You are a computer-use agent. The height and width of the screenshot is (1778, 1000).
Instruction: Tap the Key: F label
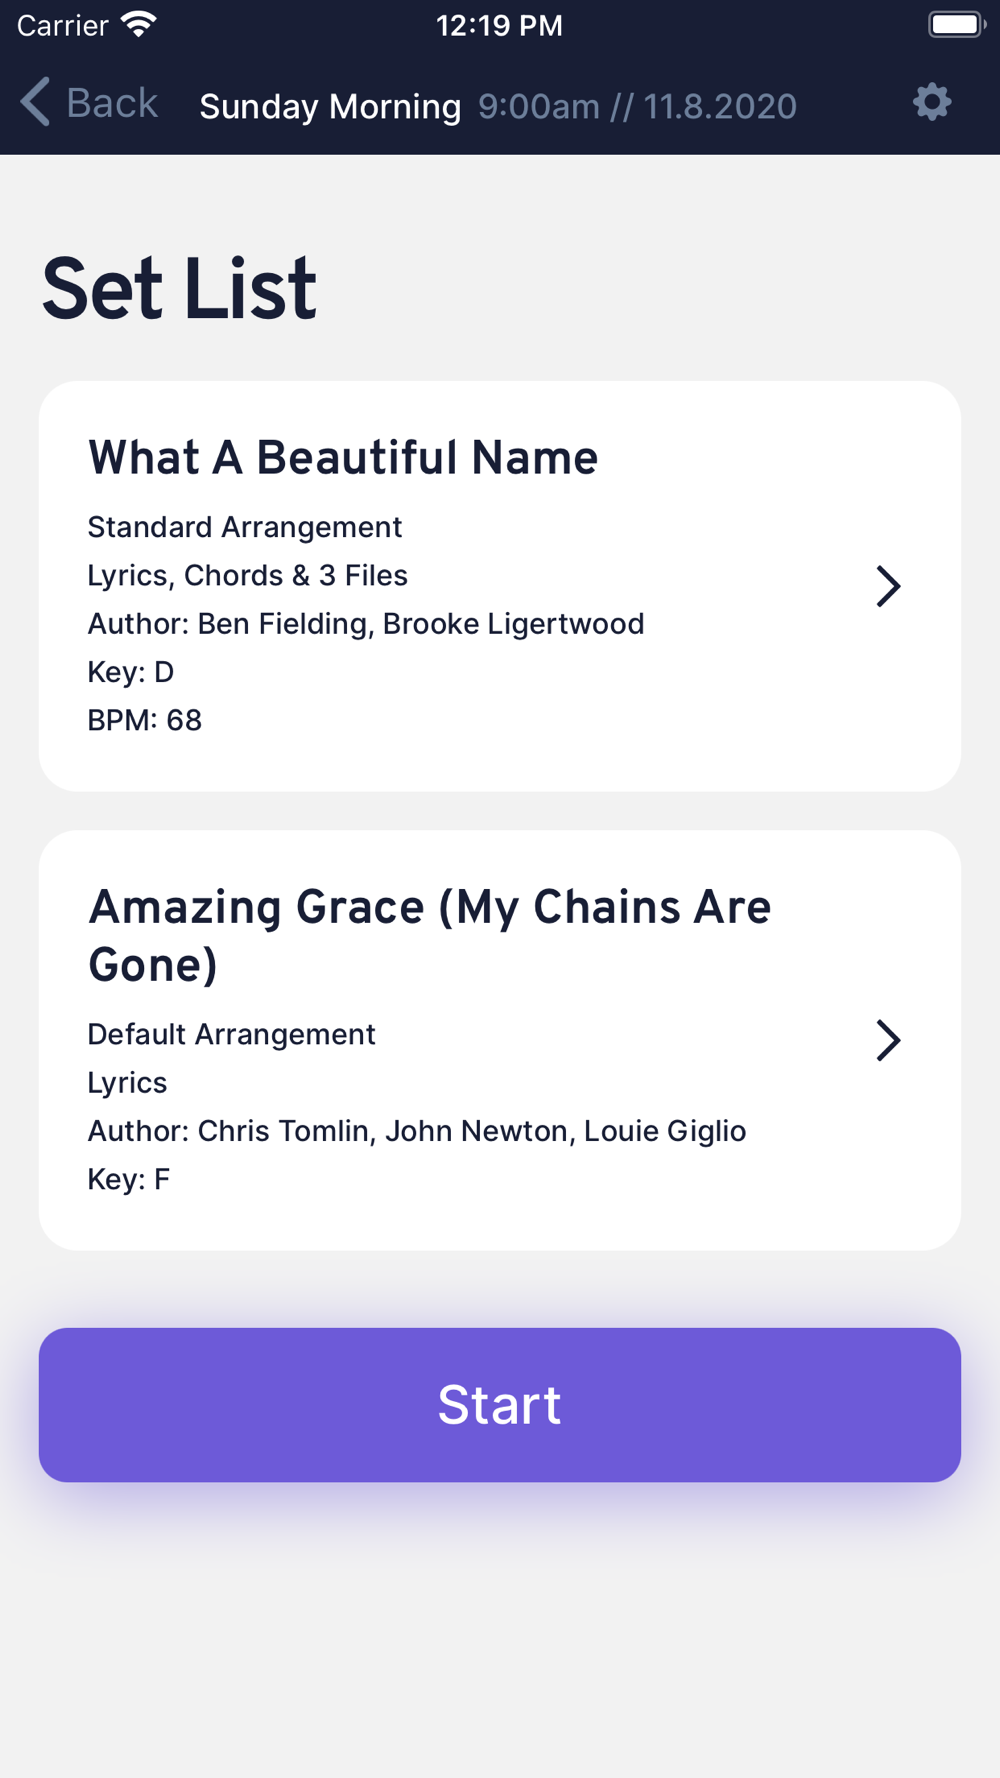click(129, 1179)
